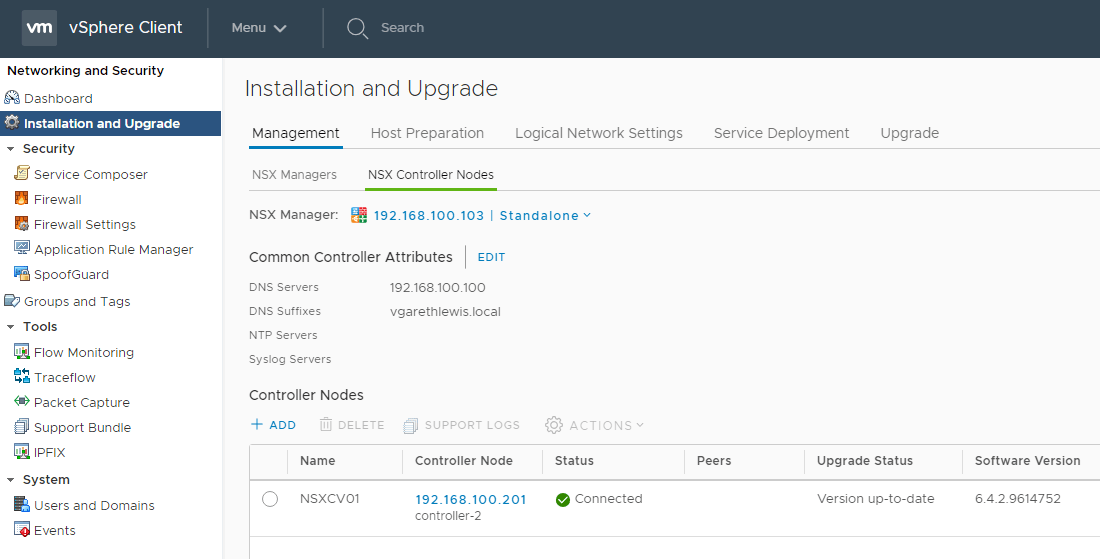Collapse the System section
This screenshot has width=1100, height=559.
pyautogui.click(x=11, y=480)
